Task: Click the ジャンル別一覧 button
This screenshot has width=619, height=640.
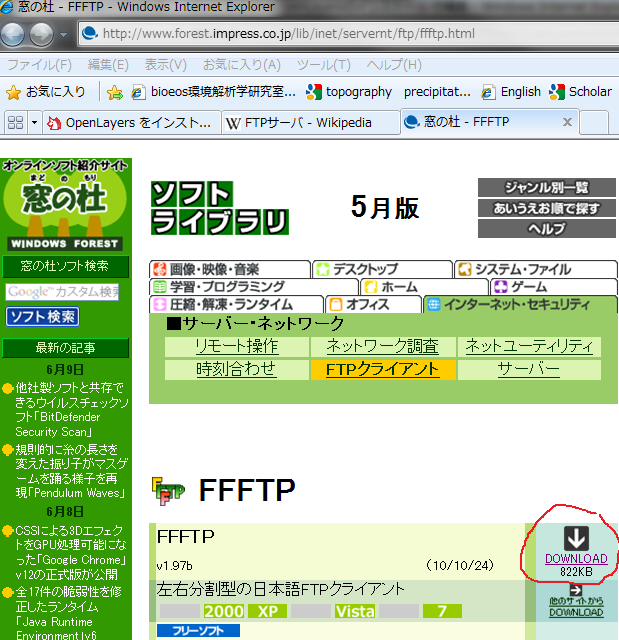Action: click(x=547, y=188)
